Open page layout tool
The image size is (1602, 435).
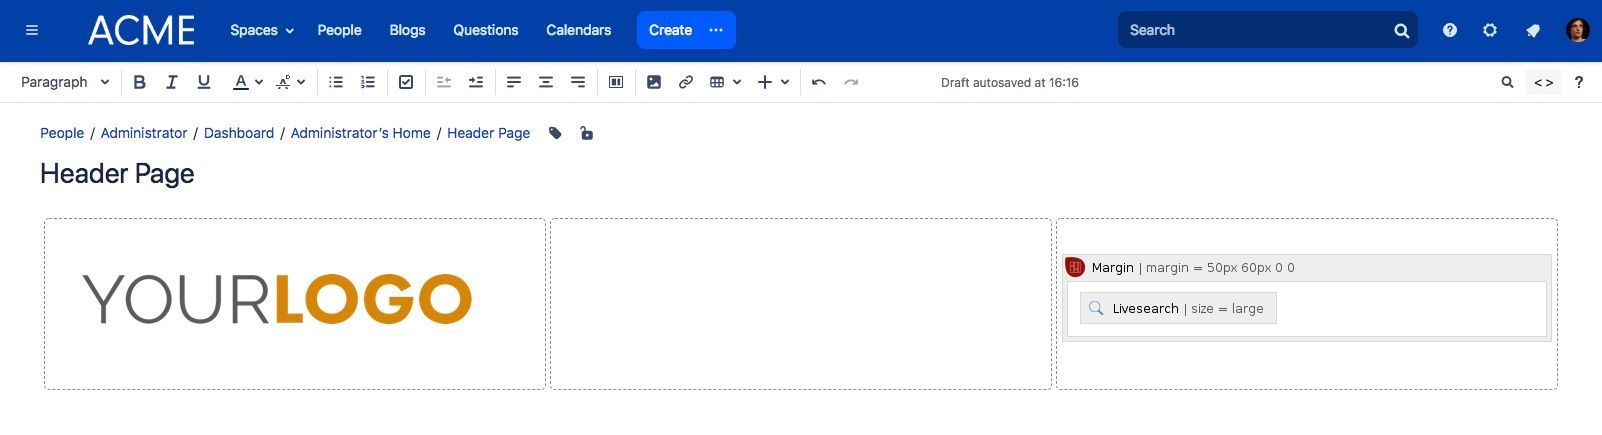point(616,82)
